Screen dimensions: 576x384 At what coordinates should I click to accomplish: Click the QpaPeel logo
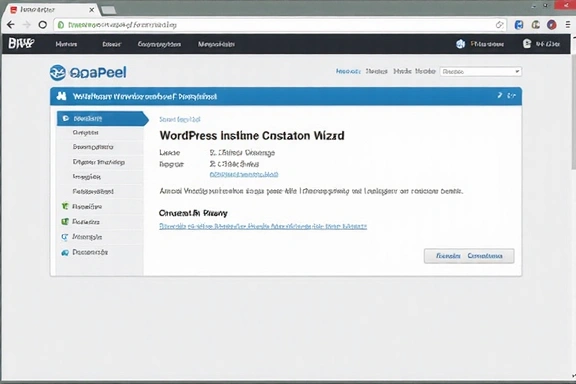click(x=88, y=72)
